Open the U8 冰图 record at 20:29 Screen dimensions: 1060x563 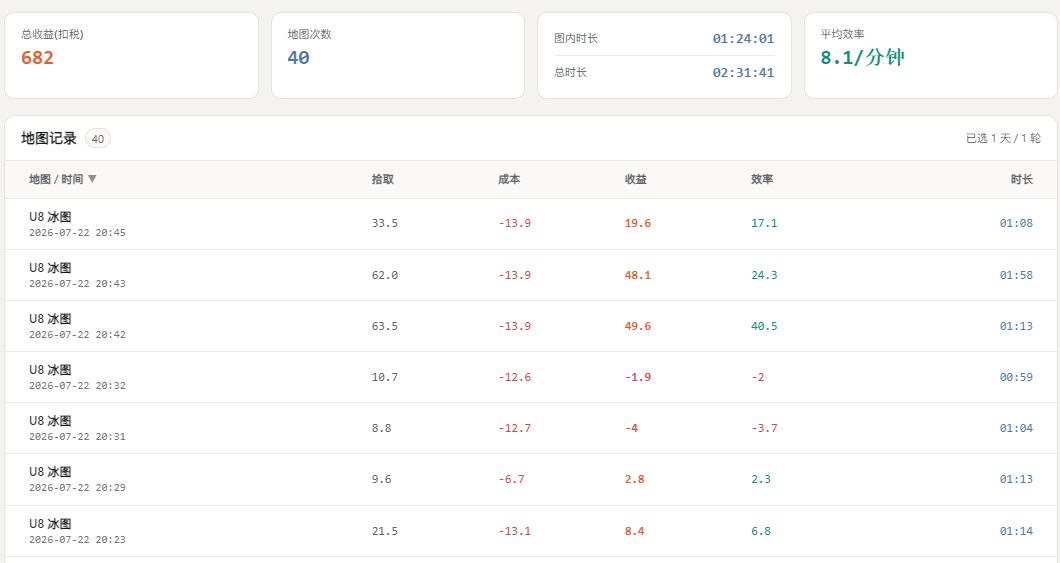point(531,479)
